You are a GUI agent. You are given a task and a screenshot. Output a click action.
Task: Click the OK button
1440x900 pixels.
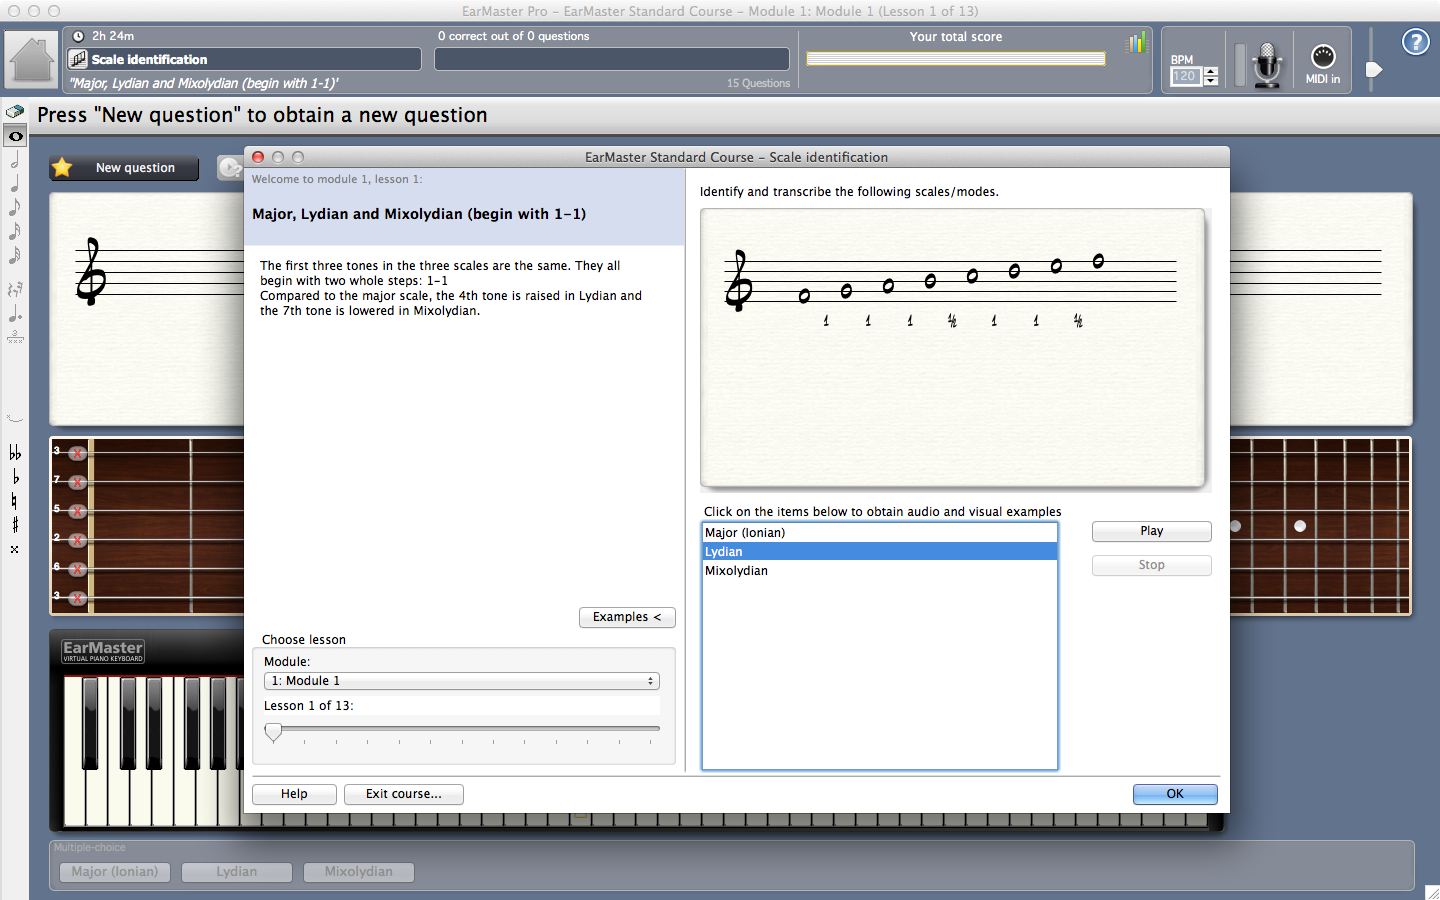coord(1174,794)
